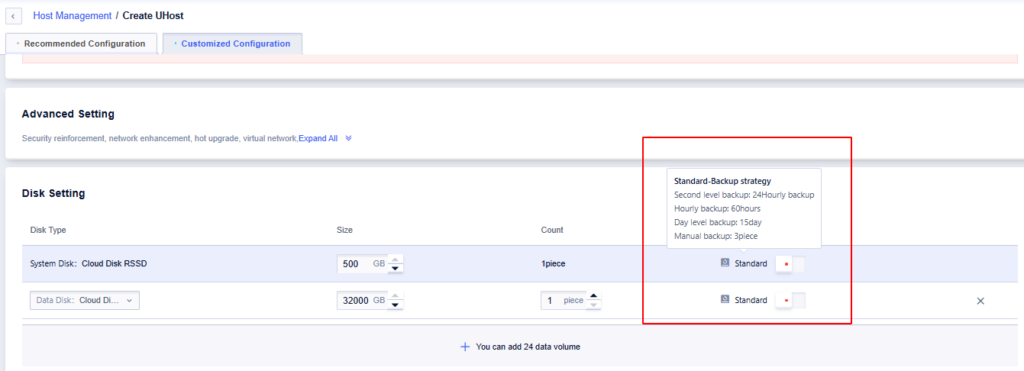Image resolution: width=1024 pixels, height=371 pixels.
Task: Click the Data Disk count field
Action: pos(563,300)
